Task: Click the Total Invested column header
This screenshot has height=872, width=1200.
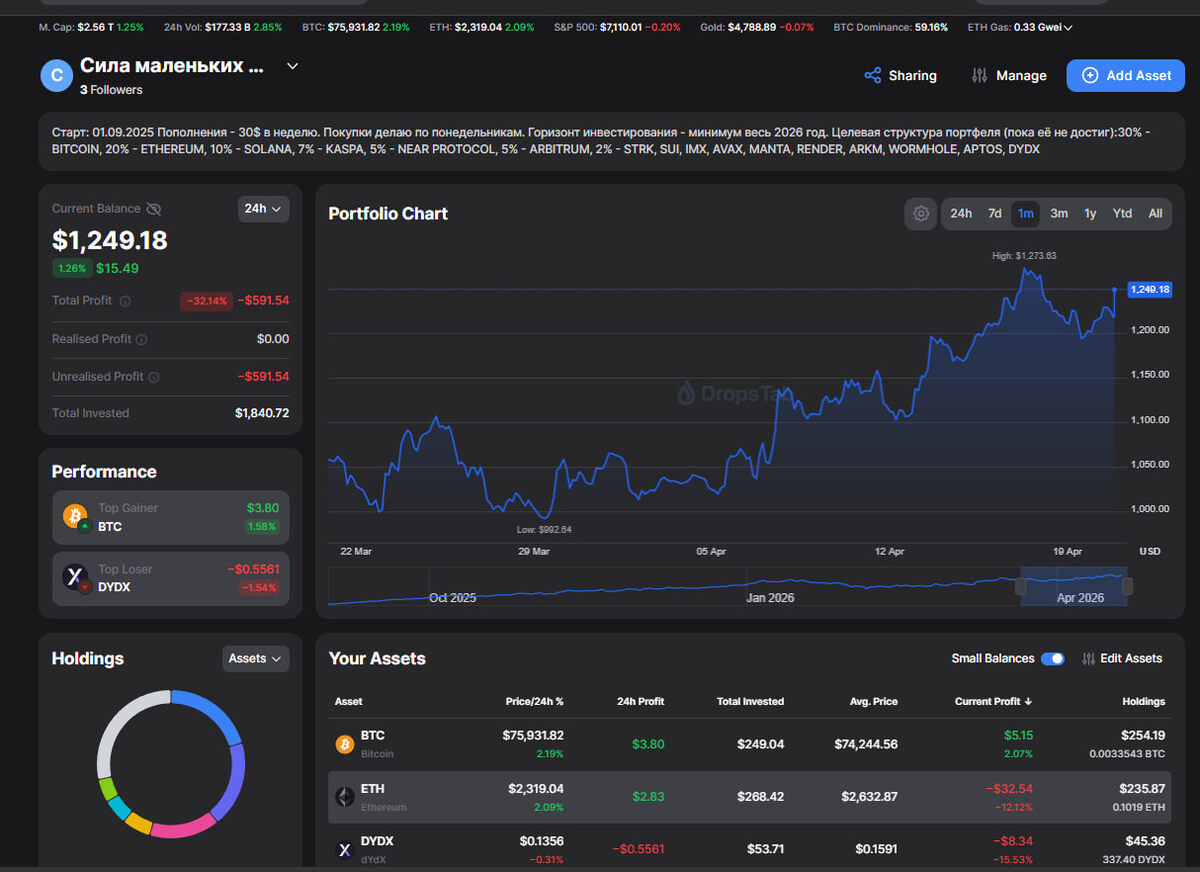Action: (750, 702)
